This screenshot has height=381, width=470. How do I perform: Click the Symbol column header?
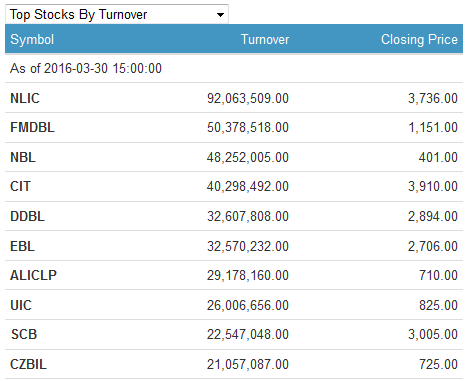pyautogui.click(x=32, y=40)
